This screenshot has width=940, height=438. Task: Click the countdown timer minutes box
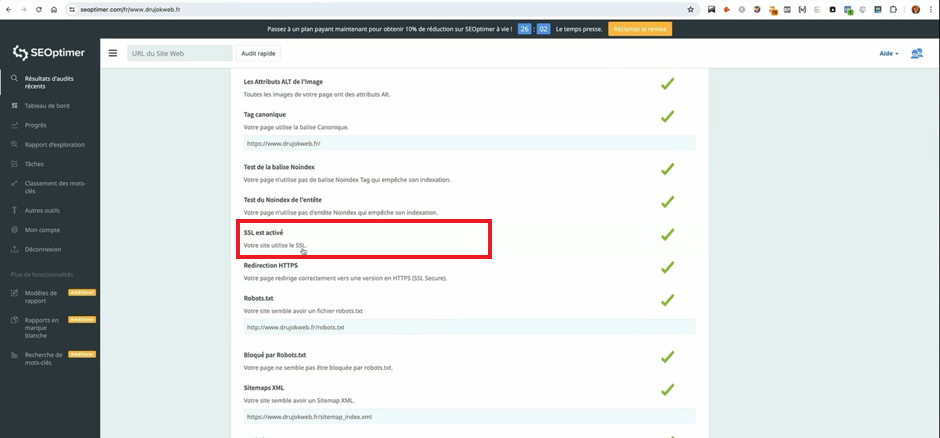(524, 29)
